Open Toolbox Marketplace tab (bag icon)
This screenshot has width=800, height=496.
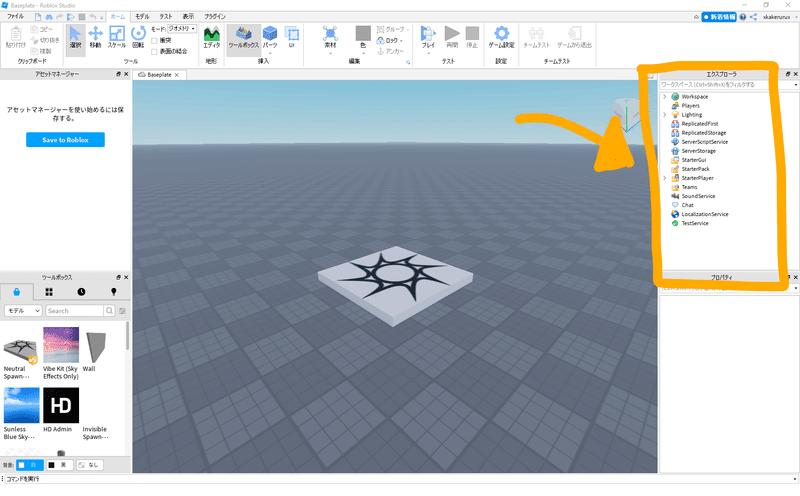pyautogui.click(x=17, y=292)
